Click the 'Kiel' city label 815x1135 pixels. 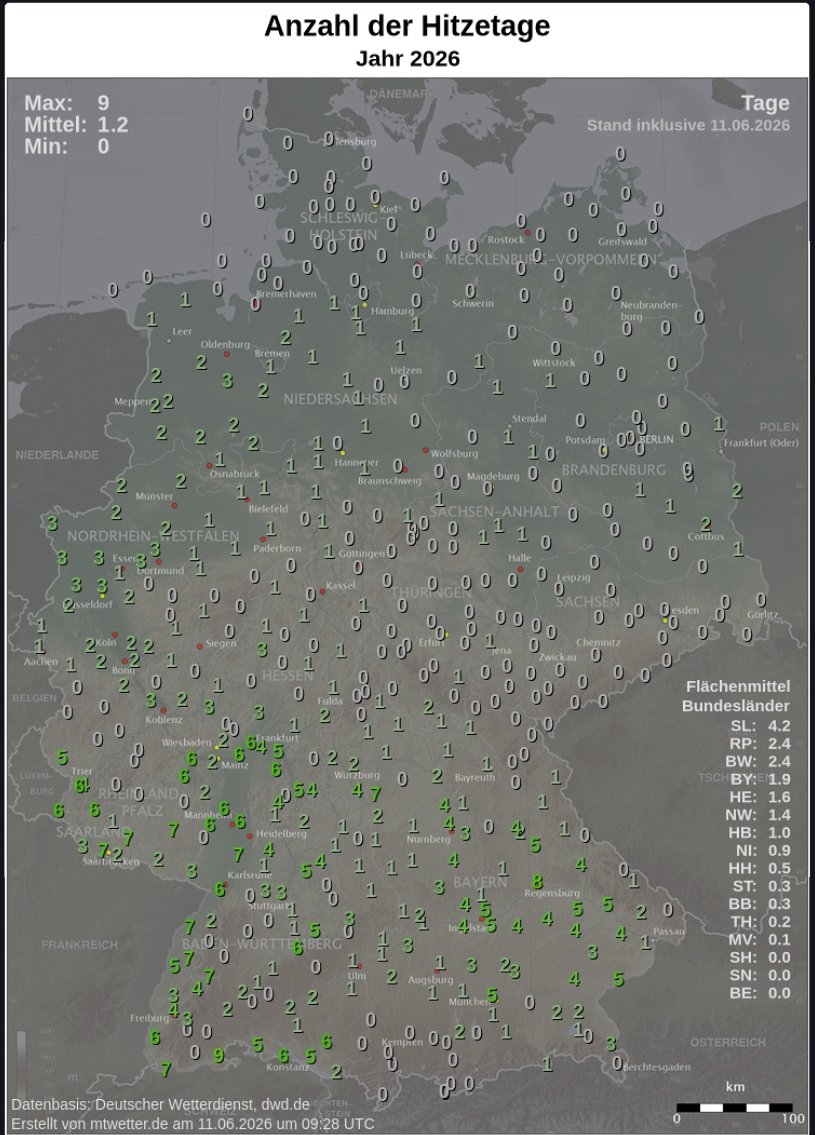(389, 209)
